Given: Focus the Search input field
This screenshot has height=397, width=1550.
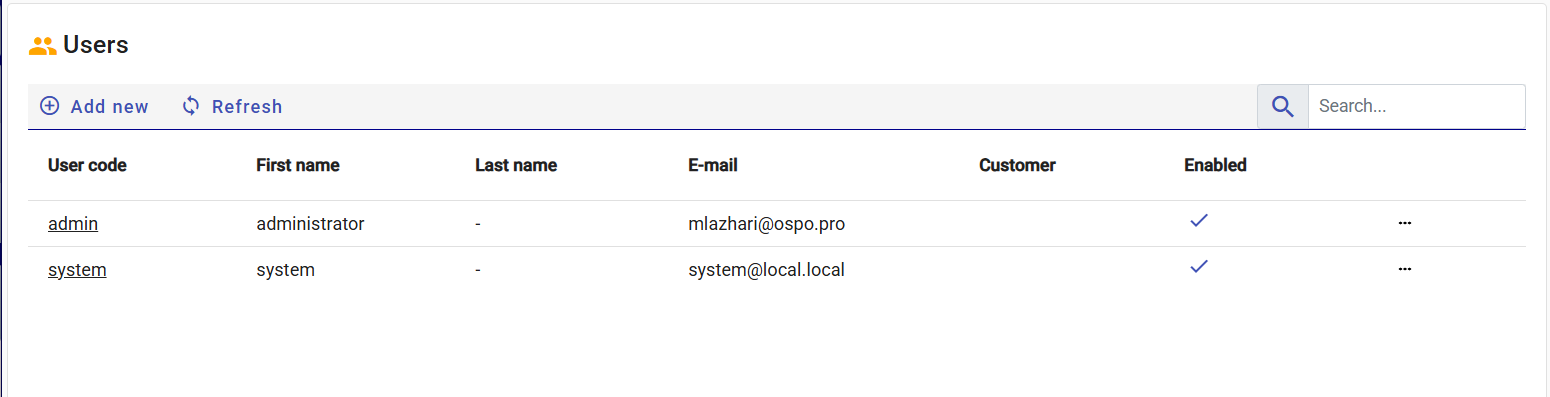Looking at the screenshot, I should 1416,106.
